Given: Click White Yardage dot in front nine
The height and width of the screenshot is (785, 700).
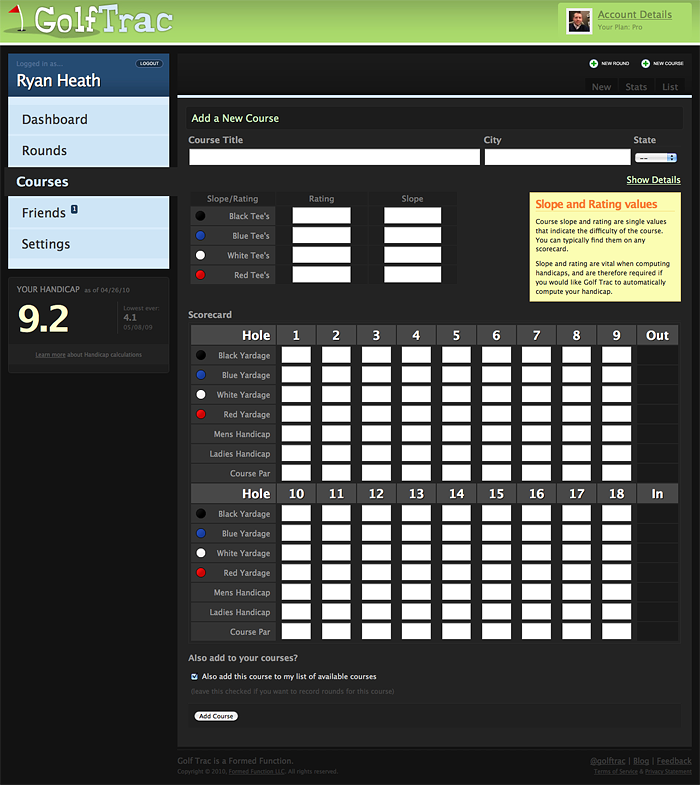Looking at the screenshot, I should [201, 395].
